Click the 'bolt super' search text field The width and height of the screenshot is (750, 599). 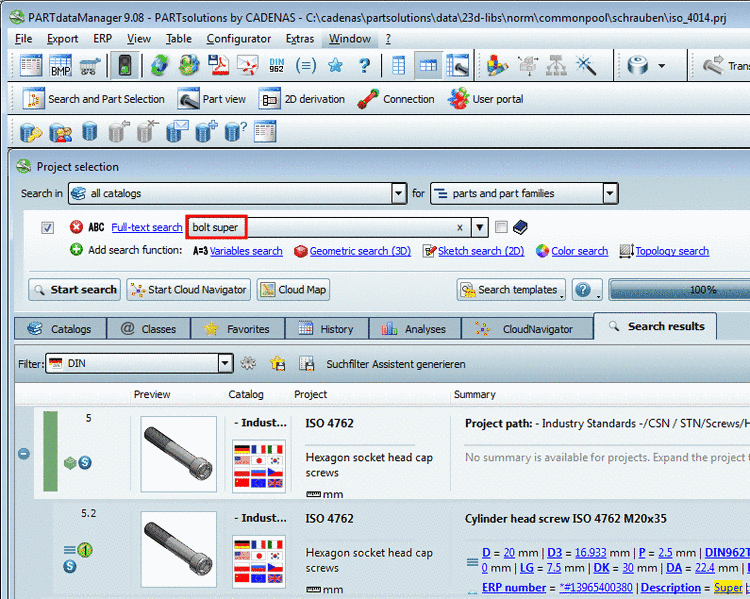pos(330,227)
